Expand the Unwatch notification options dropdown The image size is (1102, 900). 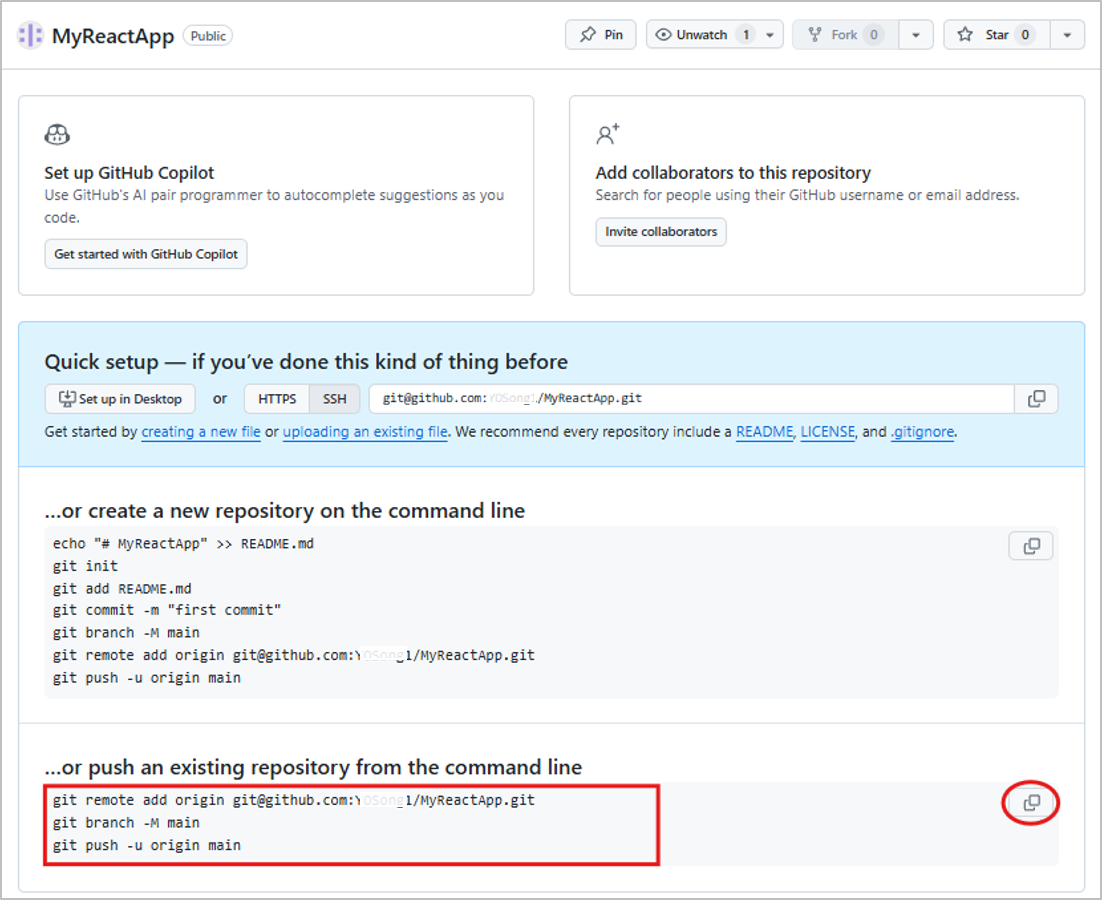(x=770, y=34)
